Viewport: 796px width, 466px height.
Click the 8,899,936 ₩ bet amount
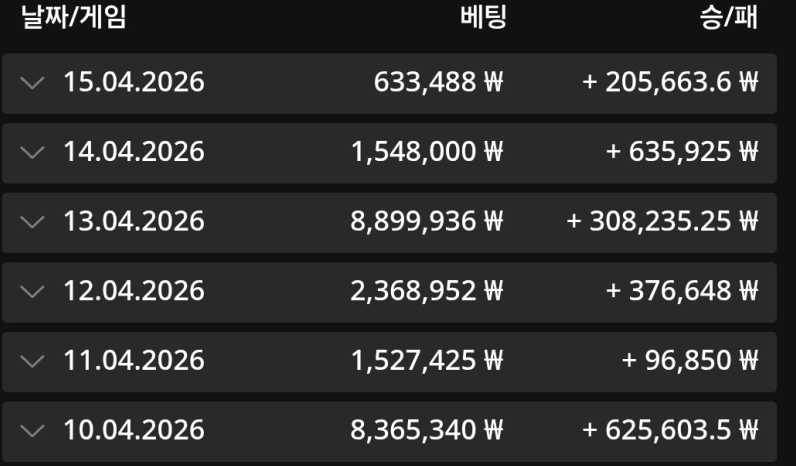pos(426,221)
